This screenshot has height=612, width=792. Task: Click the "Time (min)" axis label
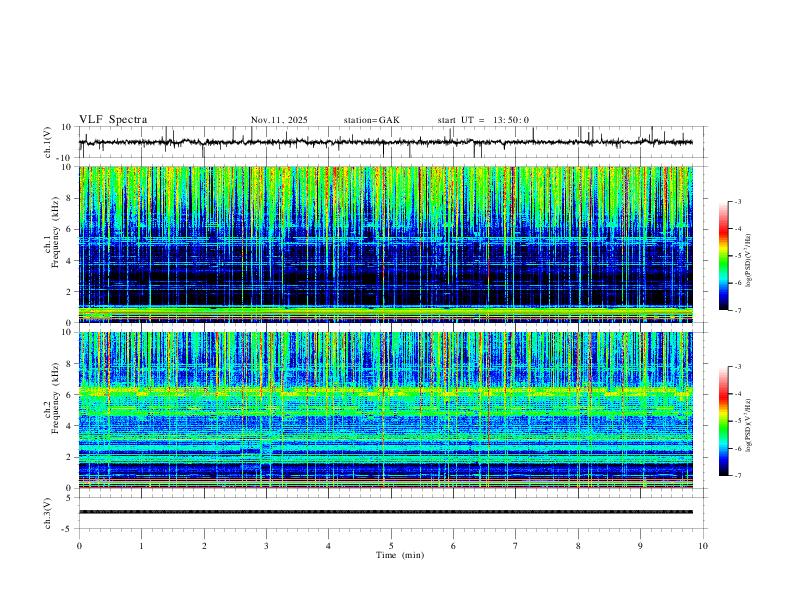400,555
